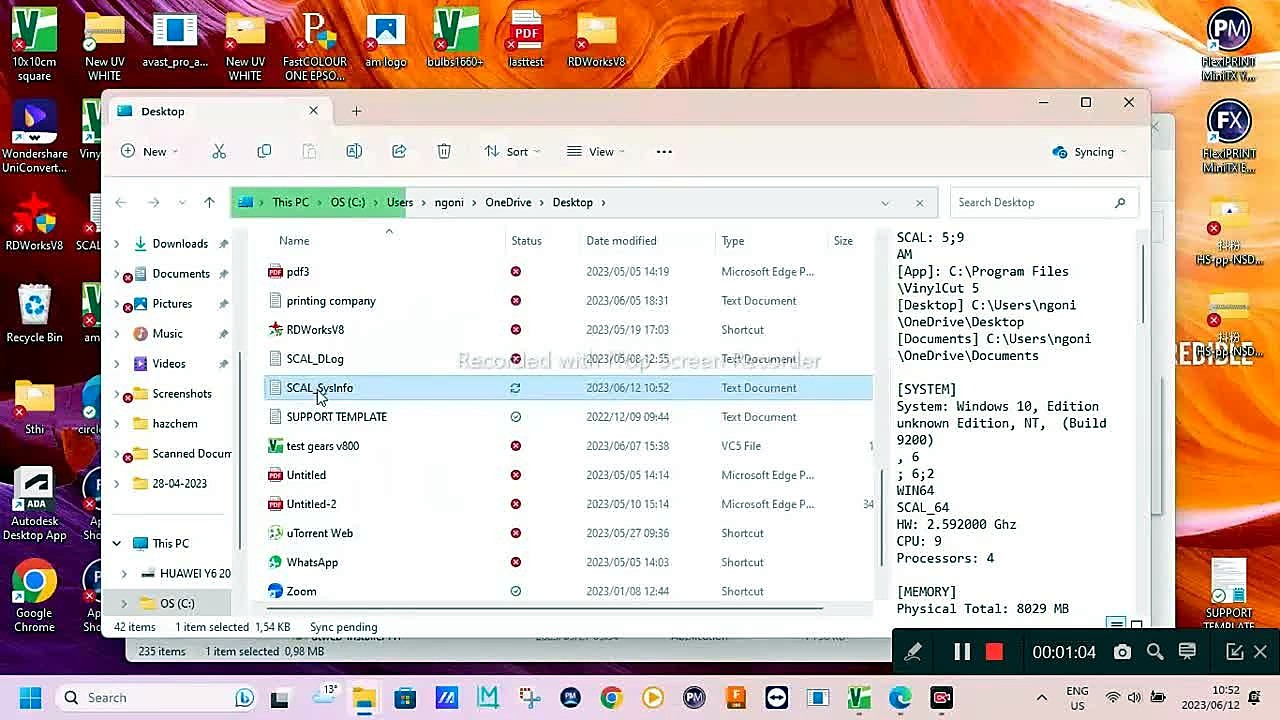Open the Recycle Bin desktop icon

point(34,314)
